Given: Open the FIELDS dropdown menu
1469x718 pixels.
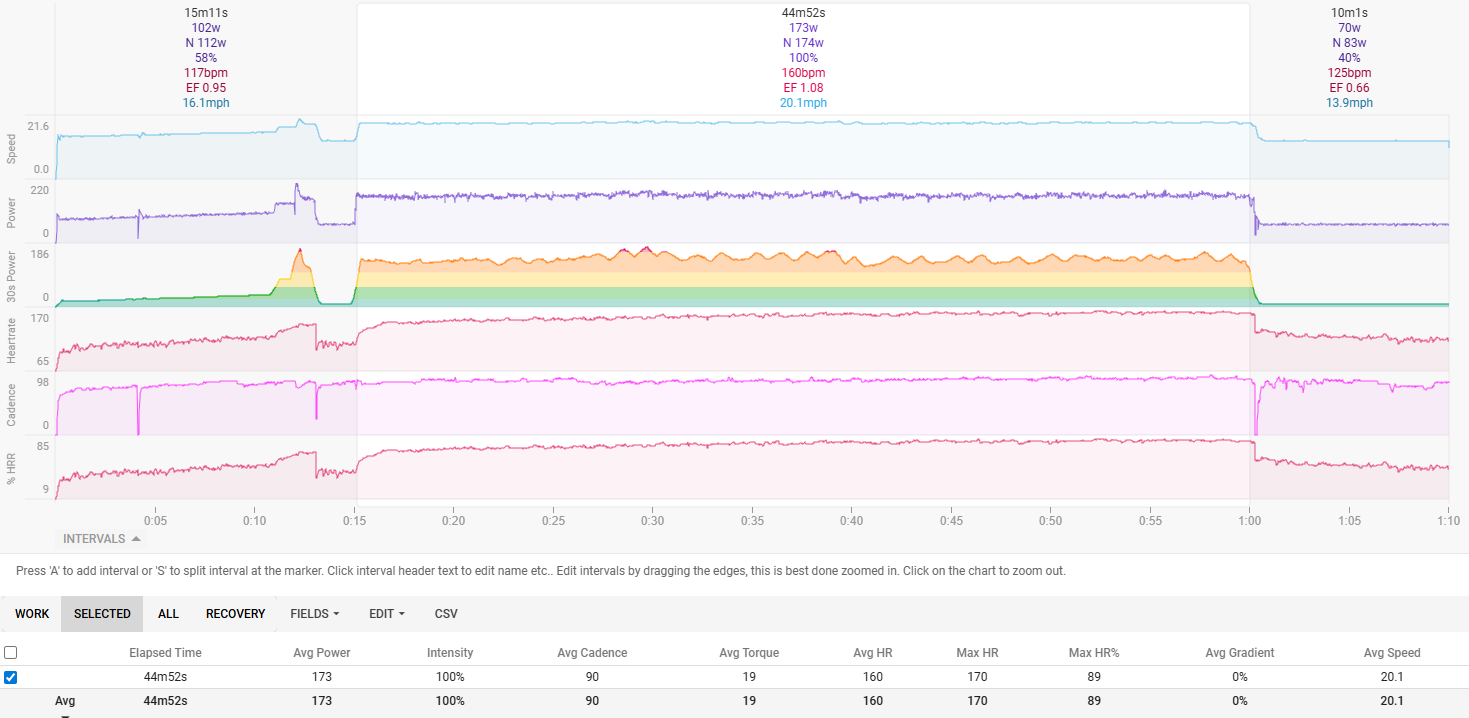Looking at the screenshot, I should (x=314, y=613).
